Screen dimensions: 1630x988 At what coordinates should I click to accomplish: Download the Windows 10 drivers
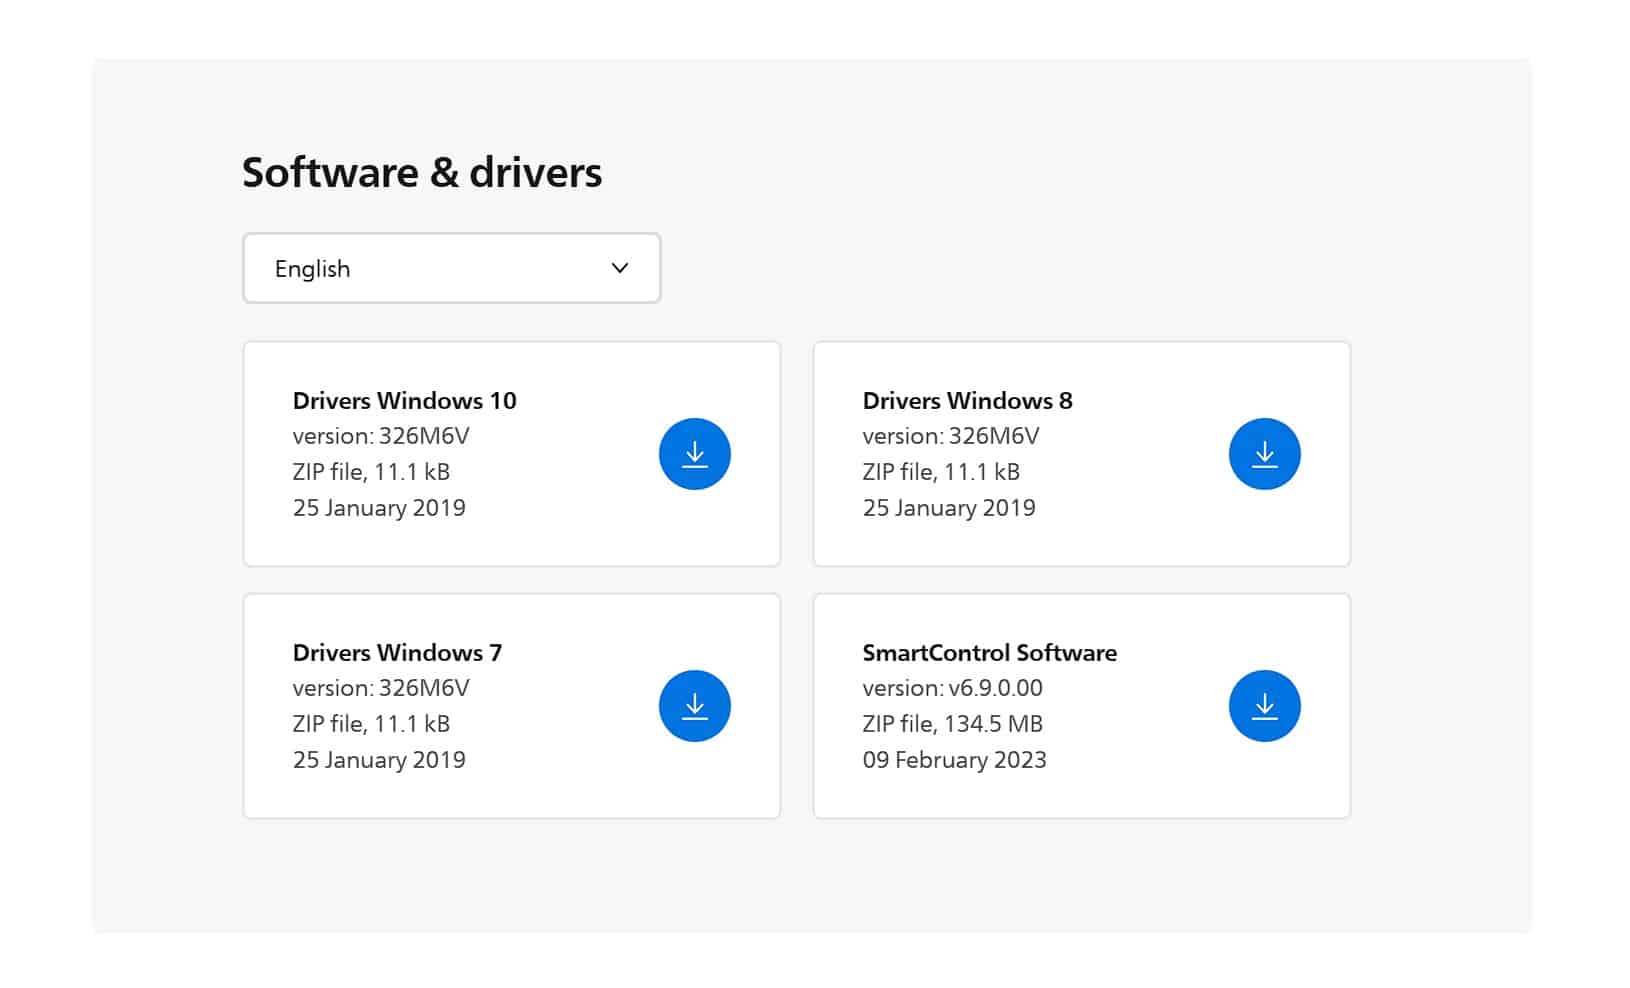694,454
